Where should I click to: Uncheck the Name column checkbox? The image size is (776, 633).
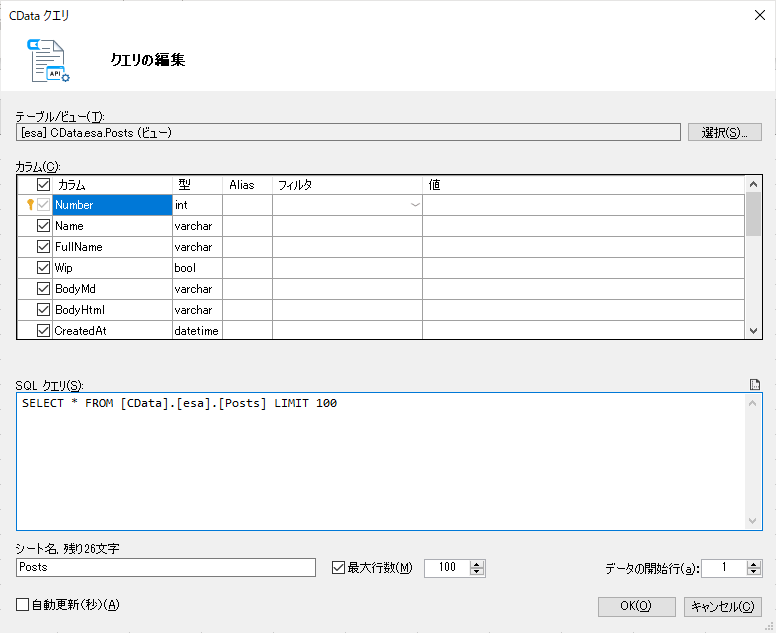click(x=43, y=226)
